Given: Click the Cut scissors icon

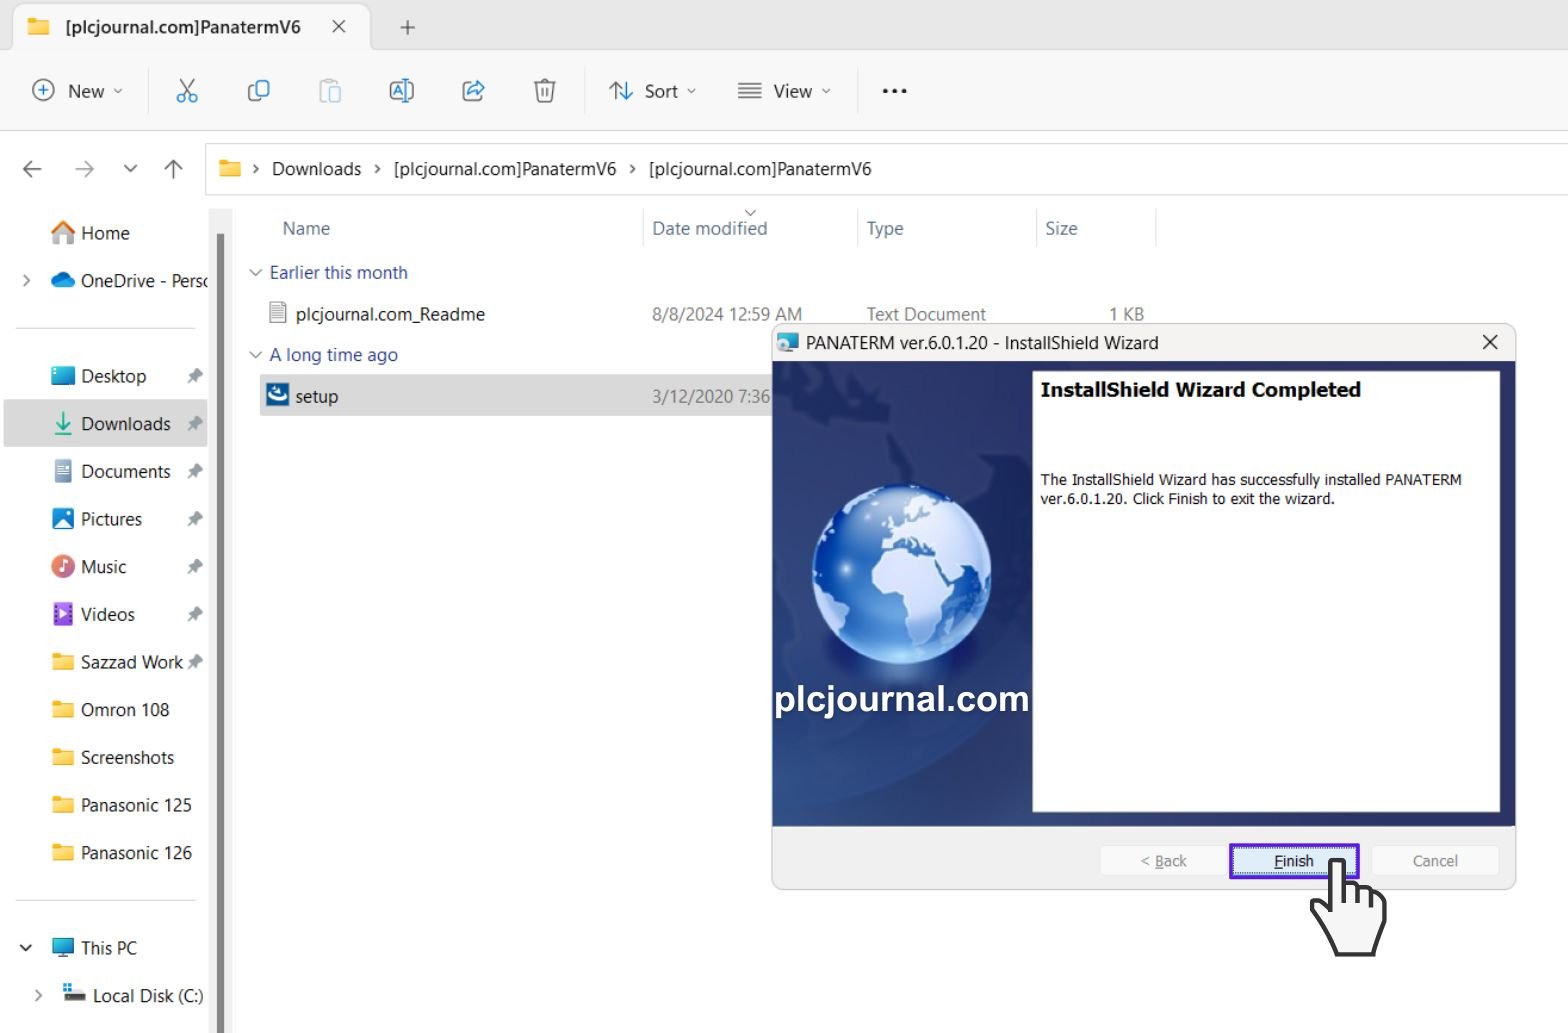Looking at the screenshot, I should point(187,91).
